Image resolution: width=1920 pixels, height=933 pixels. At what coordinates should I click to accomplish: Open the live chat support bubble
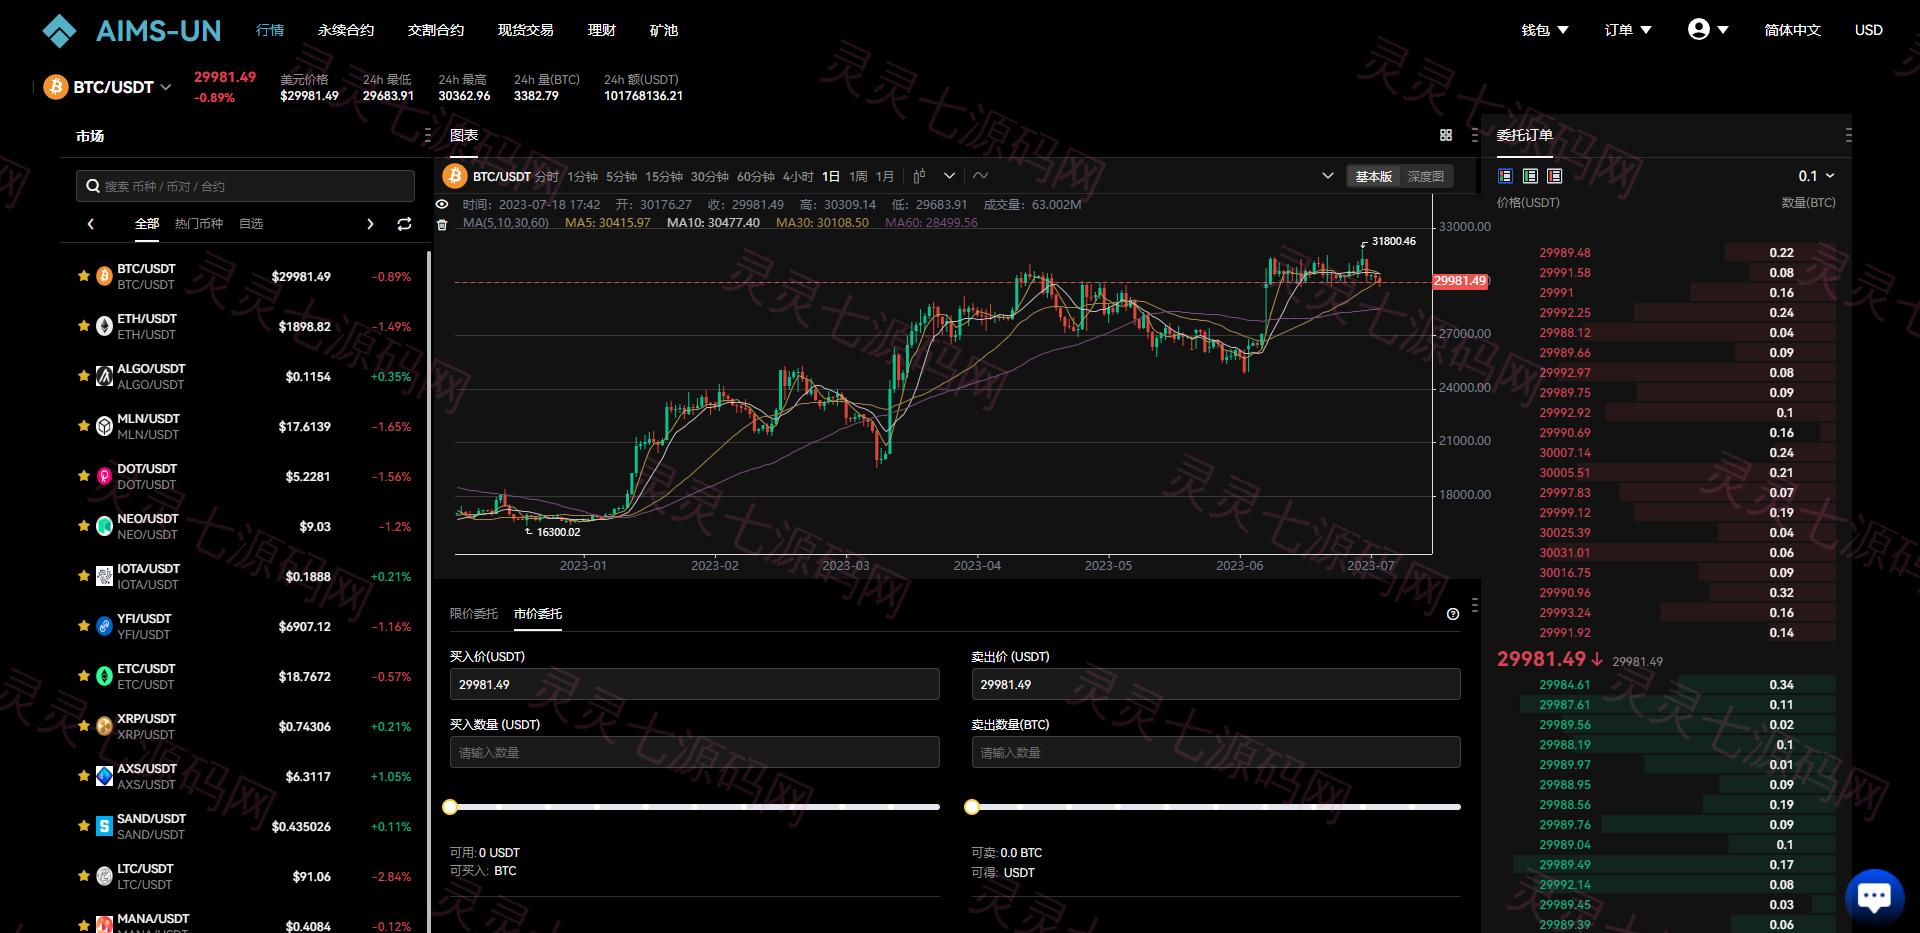1874,896
